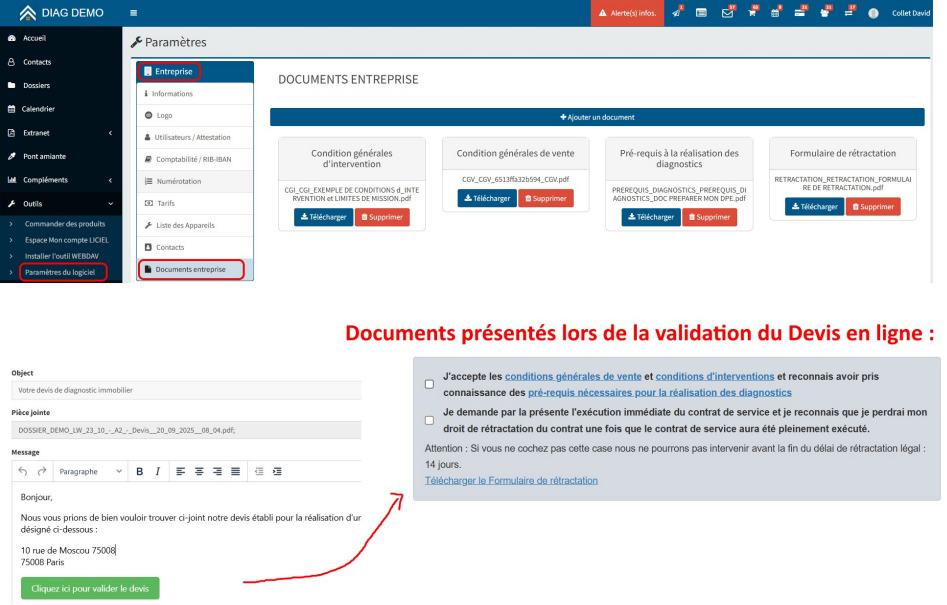Click the hamburger menu icon beside DIAG DEMO

pyautogui.click(x=134, y=13)
